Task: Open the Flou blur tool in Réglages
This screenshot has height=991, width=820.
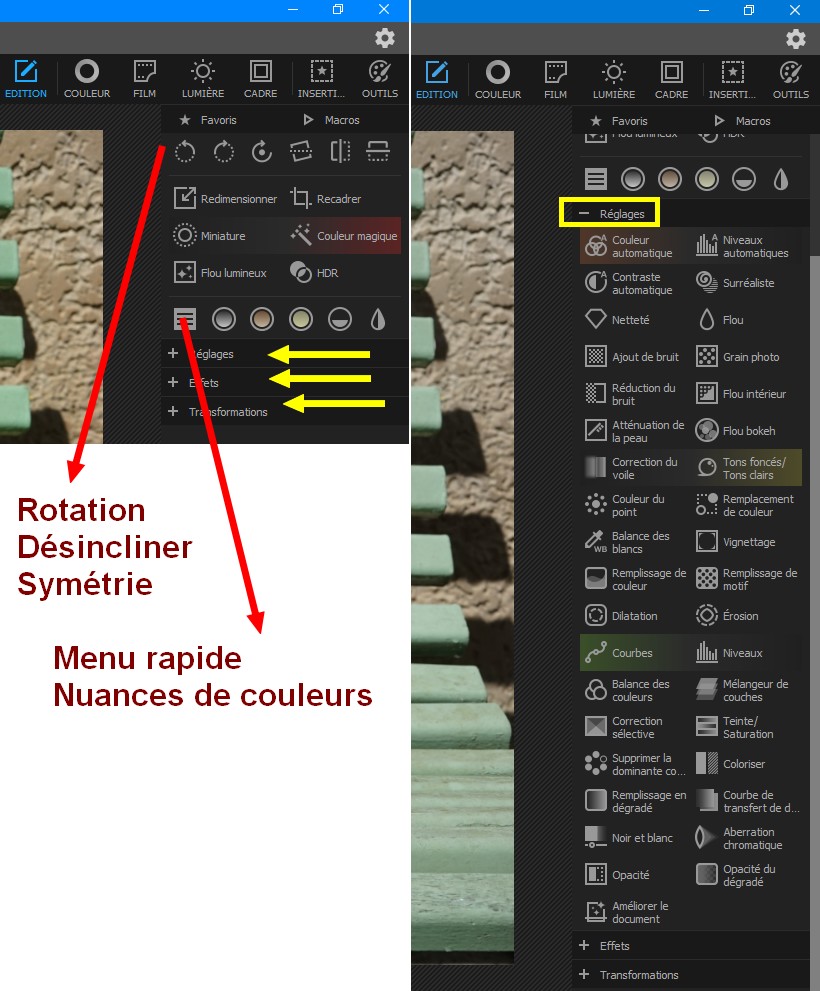Action: pos(747,320)
